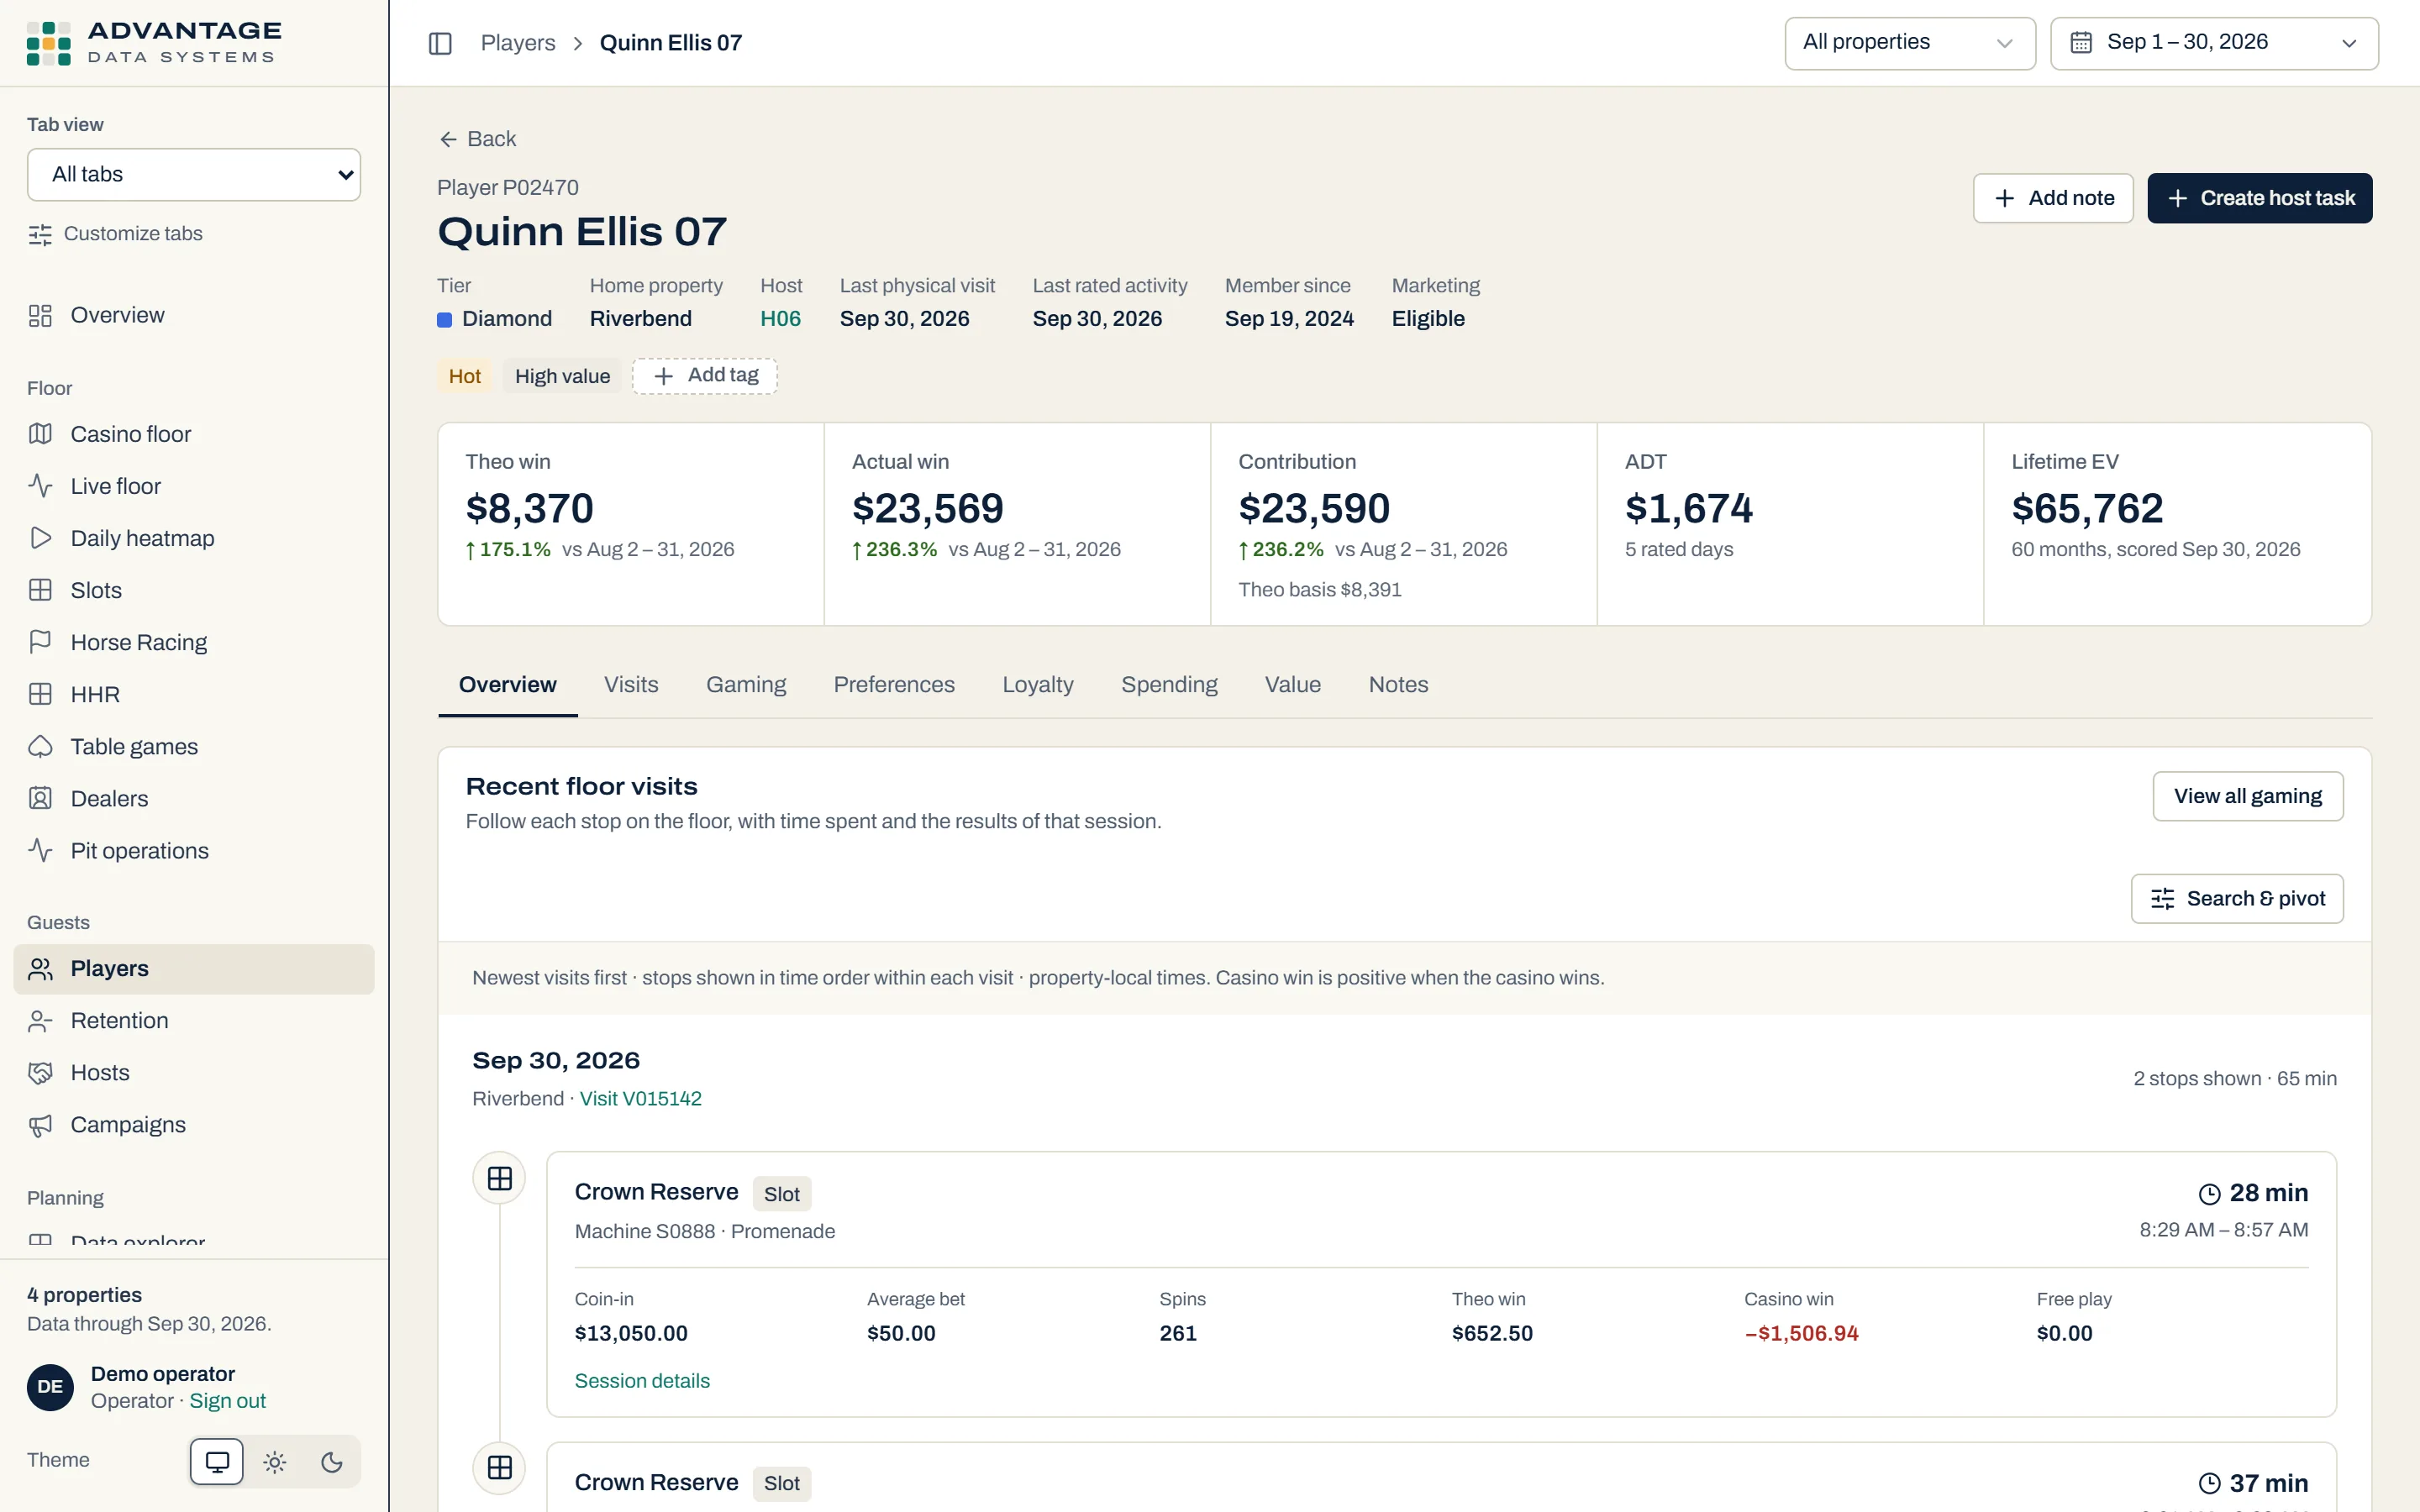2420x1512 pixels.
Task: Click Search & pivot button
Action: [2237, 899]
